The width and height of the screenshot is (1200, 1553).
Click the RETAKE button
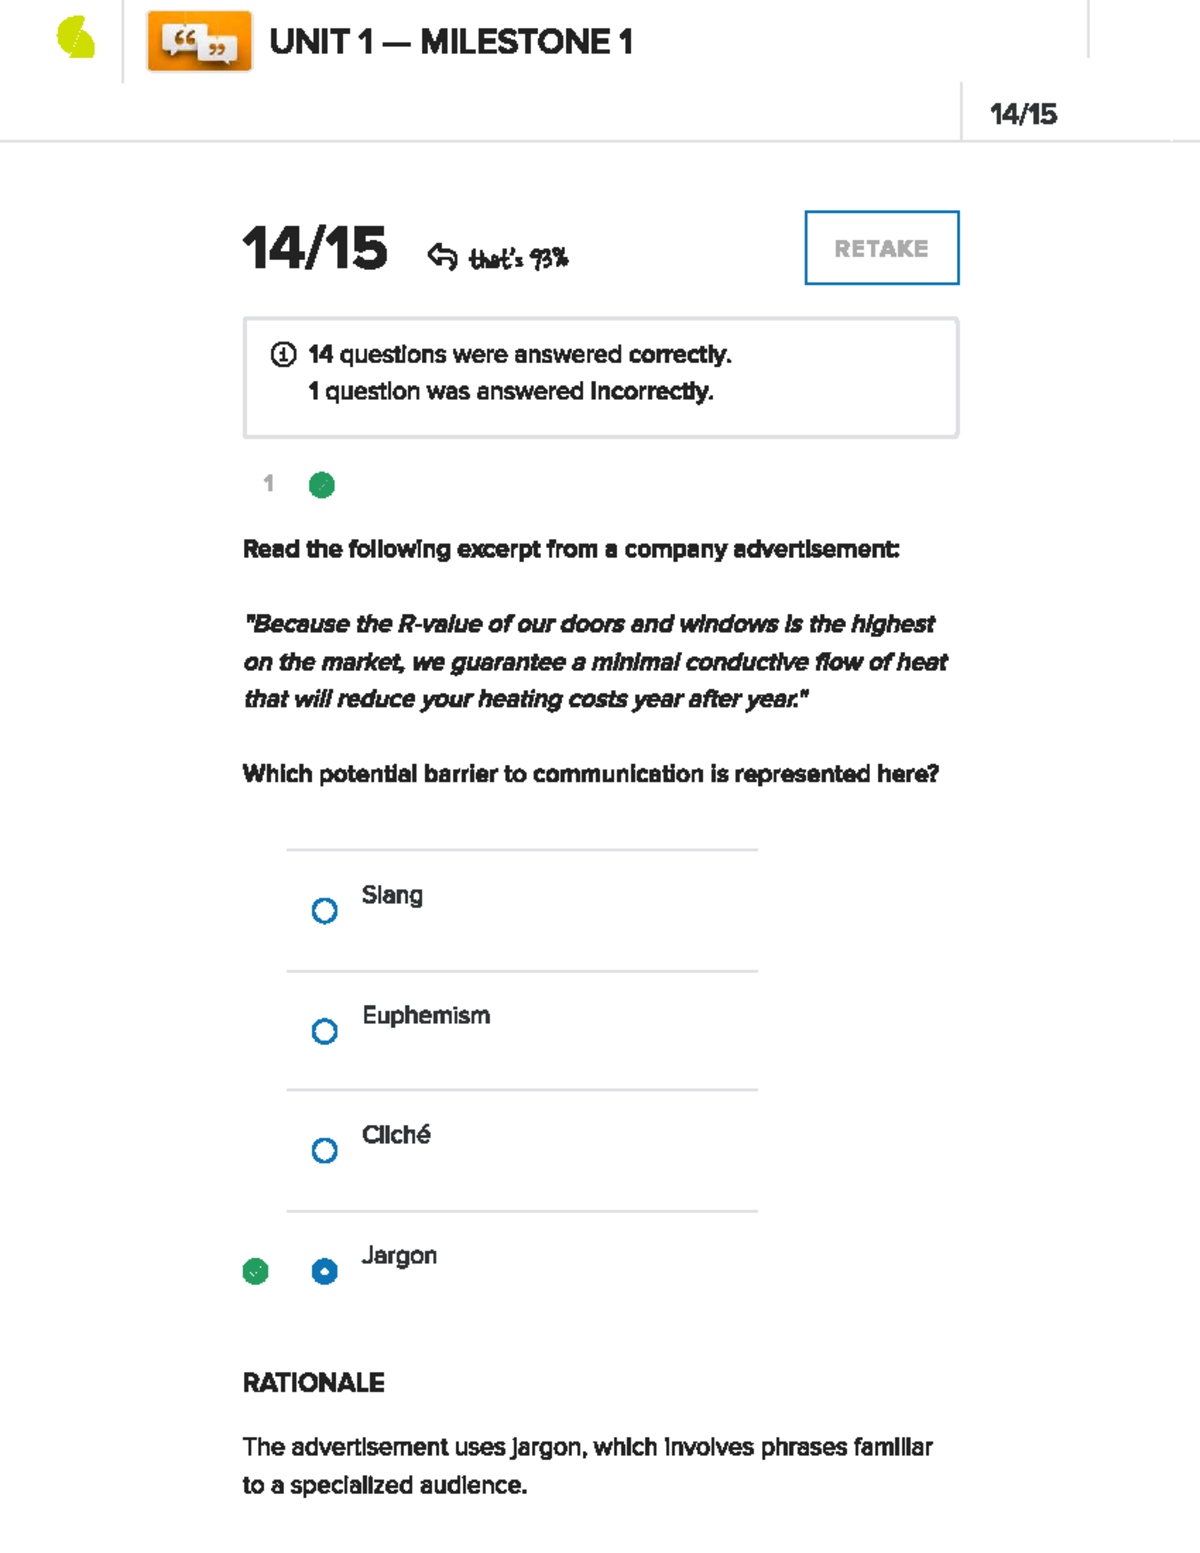pos(882,248)
